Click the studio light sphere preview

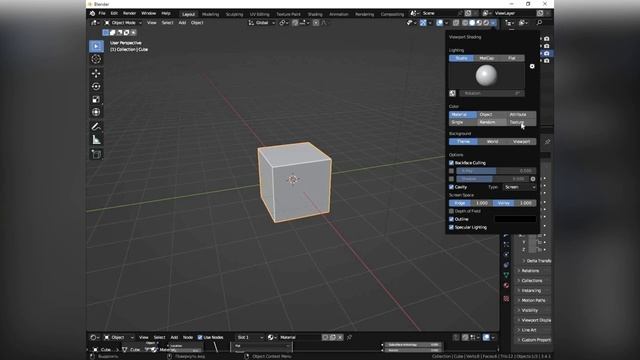pos(487,76)
